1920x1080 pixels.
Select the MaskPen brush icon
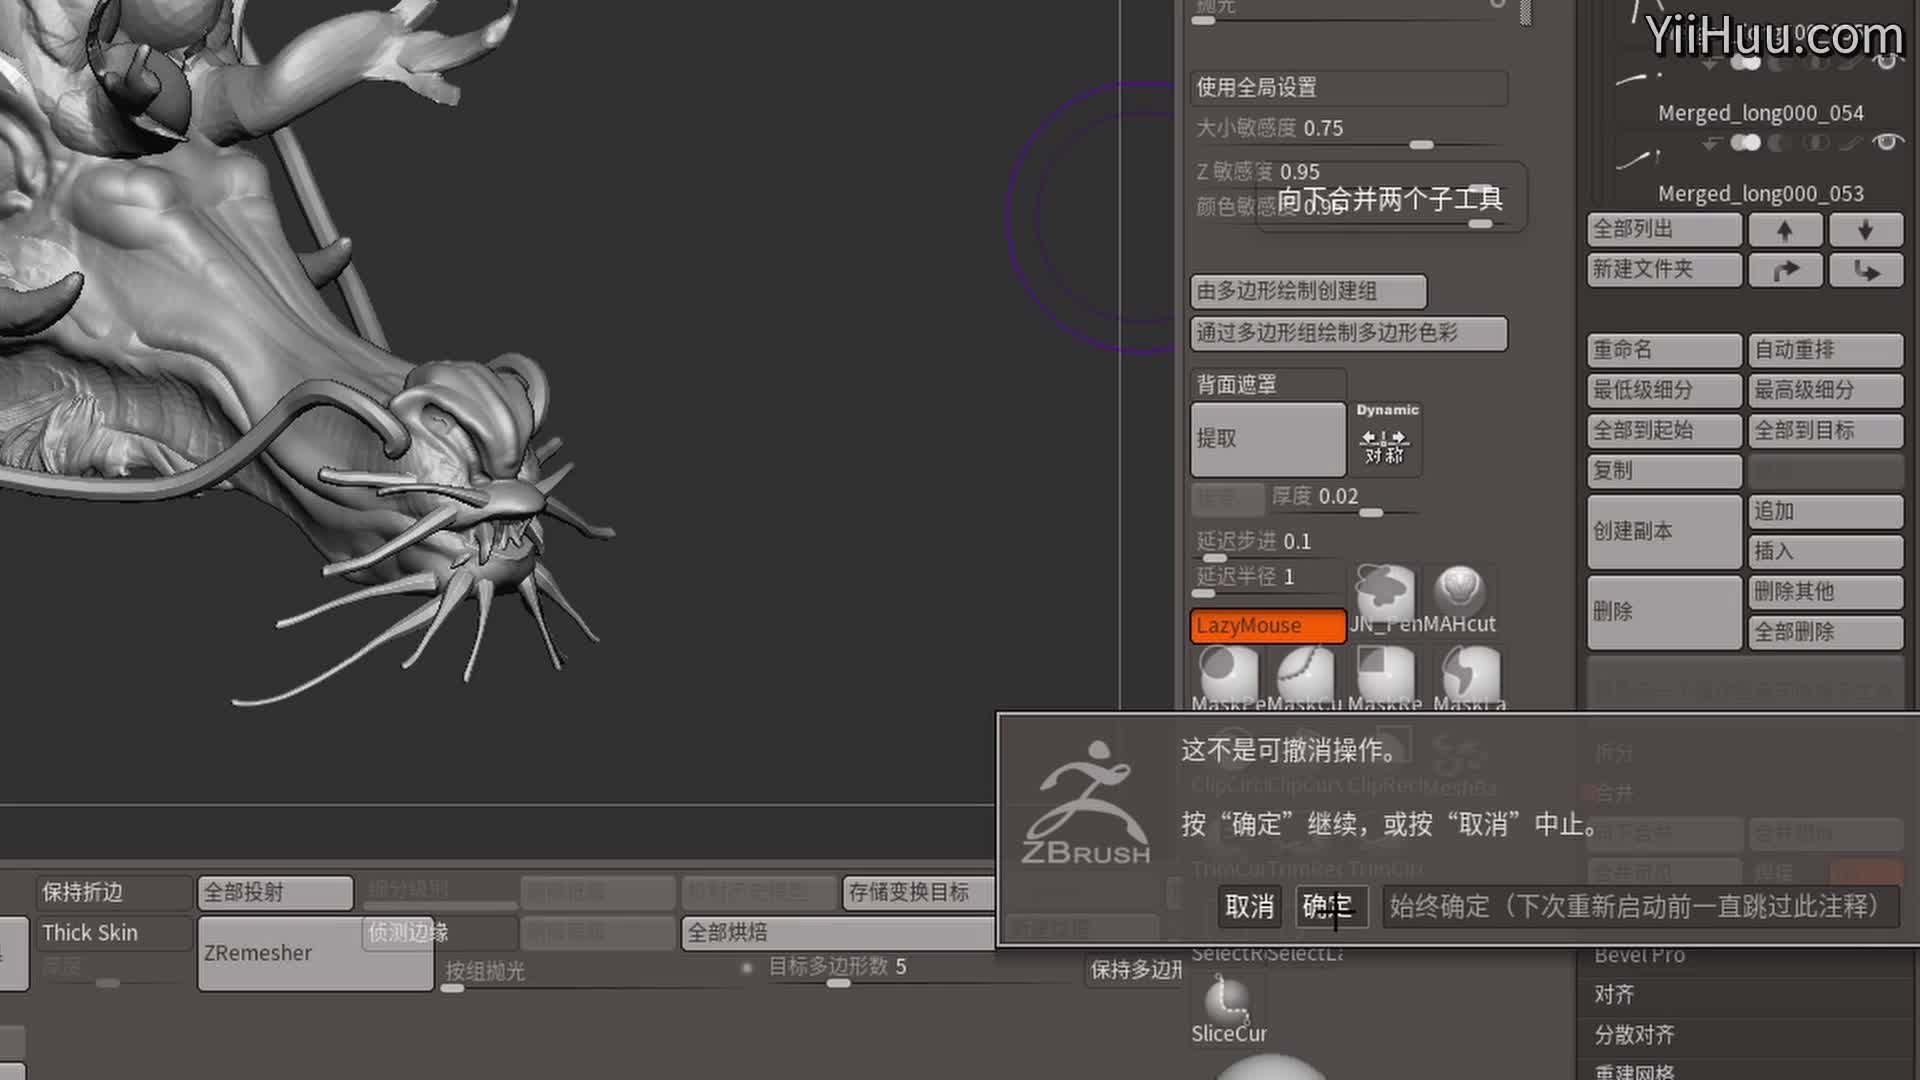coord(1228,672)
